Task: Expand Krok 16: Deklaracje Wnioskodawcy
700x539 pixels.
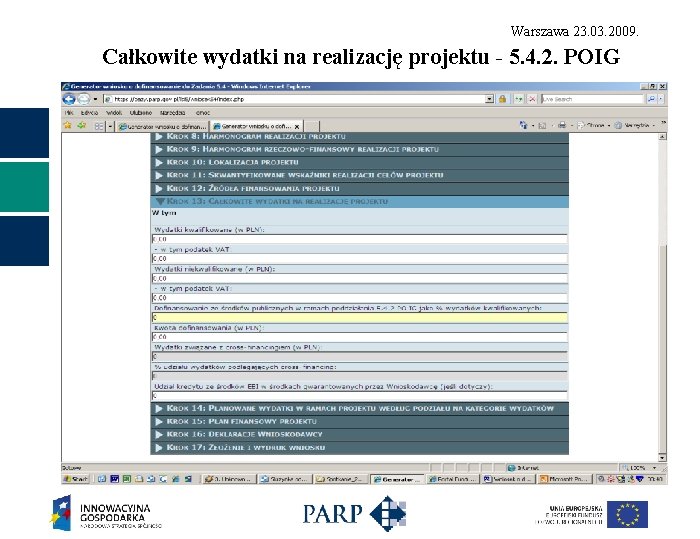Action: [x=360, y=434]
